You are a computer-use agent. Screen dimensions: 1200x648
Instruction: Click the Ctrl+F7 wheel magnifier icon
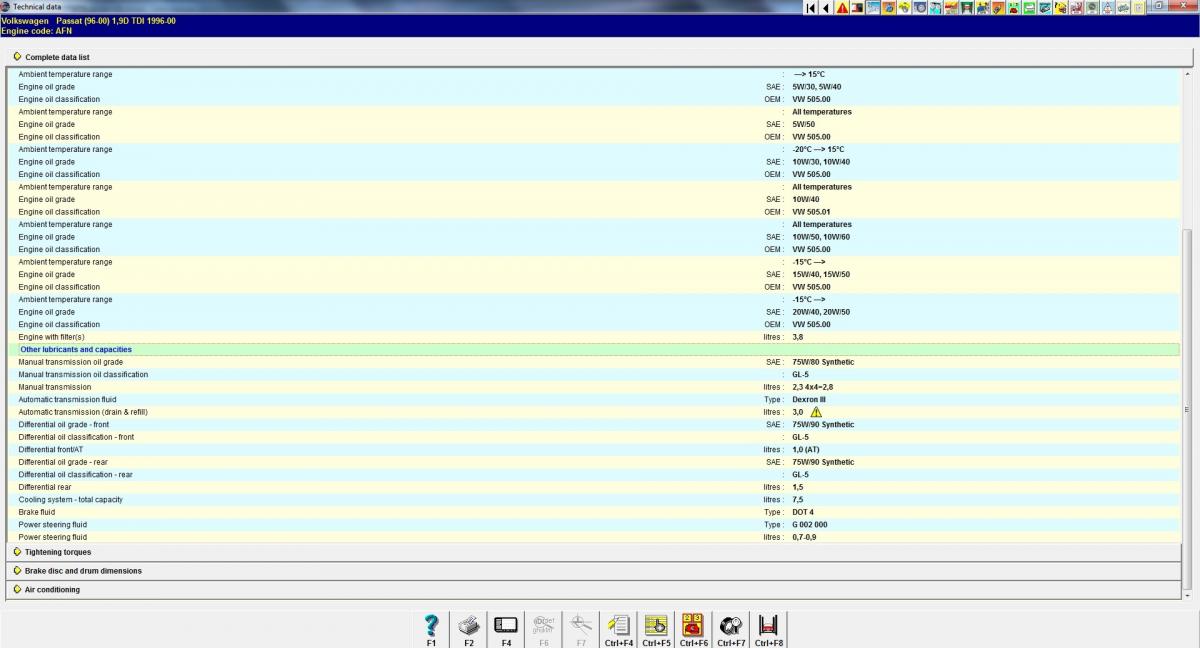pyautogui.click(x=731, y=630)
